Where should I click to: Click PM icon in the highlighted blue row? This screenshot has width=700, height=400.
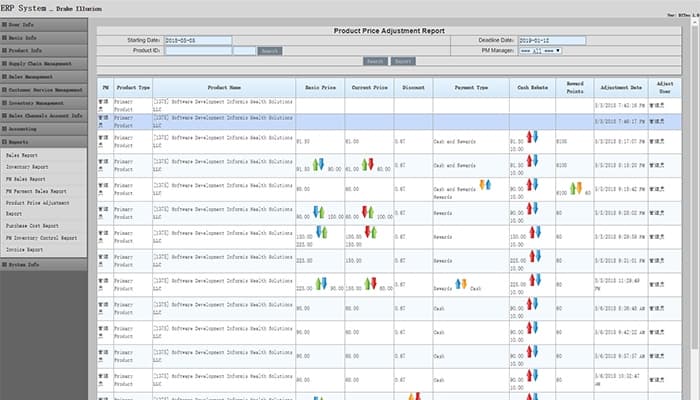(103, 121)
